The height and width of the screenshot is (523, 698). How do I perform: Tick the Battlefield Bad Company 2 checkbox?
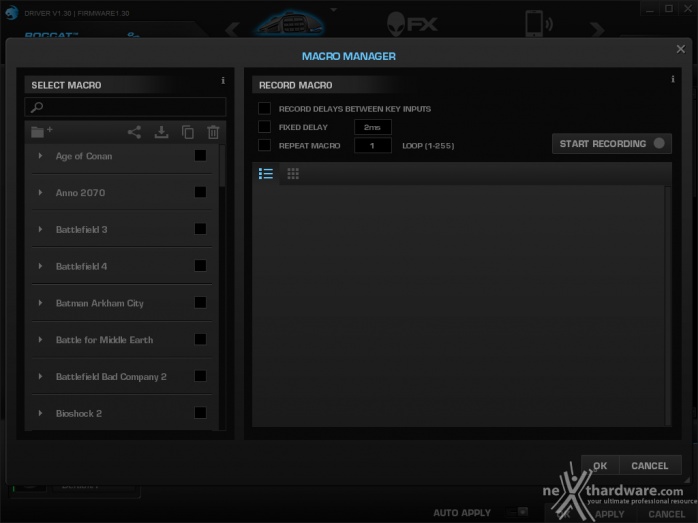point(200,376)
